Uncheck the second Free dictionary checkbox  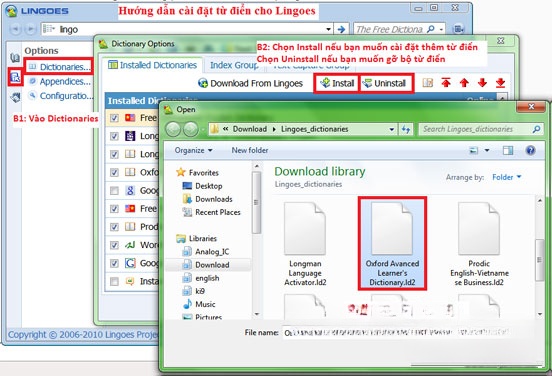pos(114,209)
